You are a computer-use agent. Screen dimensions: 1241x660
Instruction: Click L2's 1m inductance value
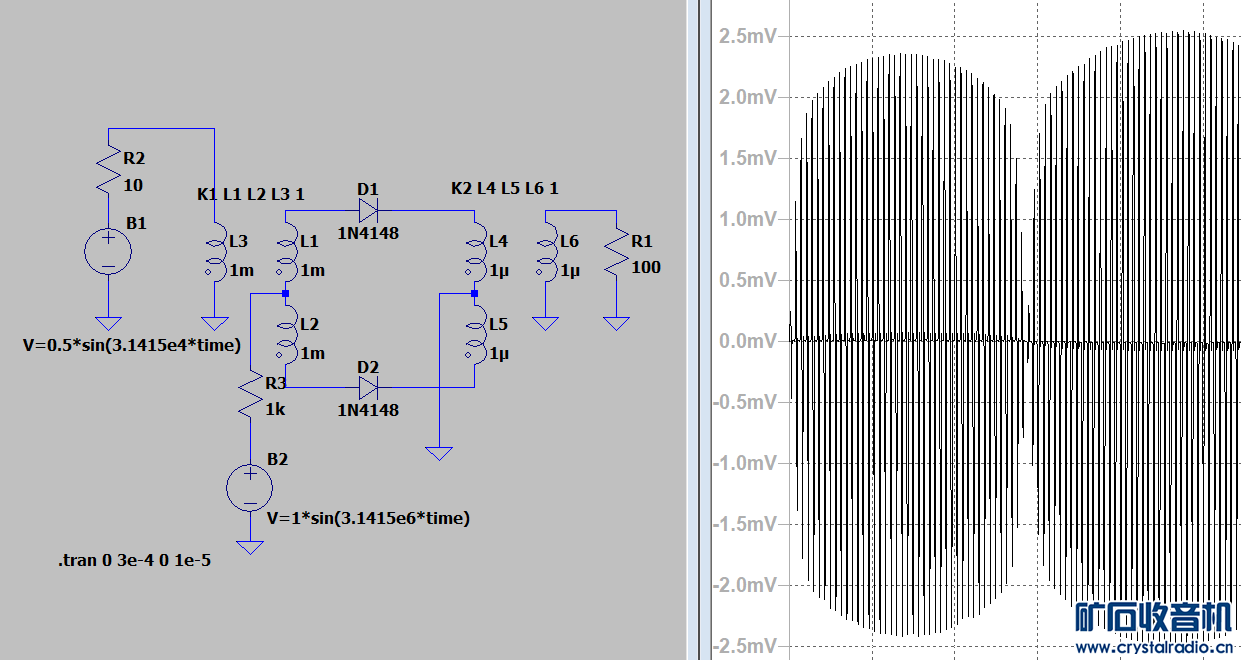[312, 353]
